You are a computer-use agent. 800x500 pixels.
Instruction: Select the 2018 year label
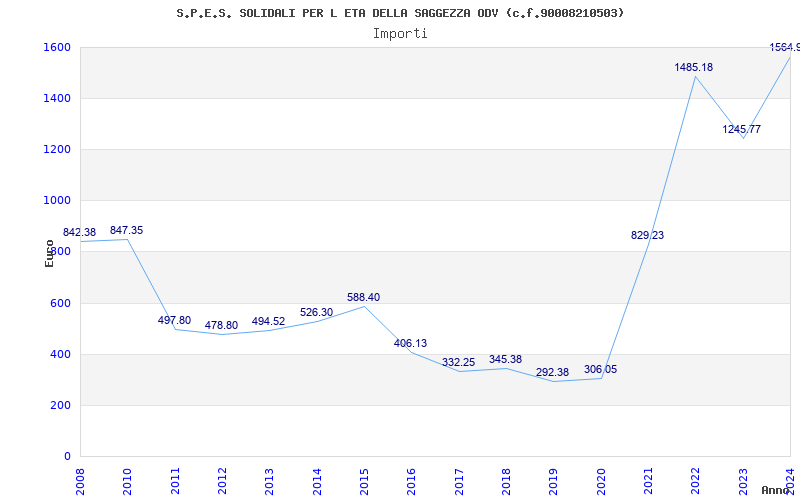point(506,482)
